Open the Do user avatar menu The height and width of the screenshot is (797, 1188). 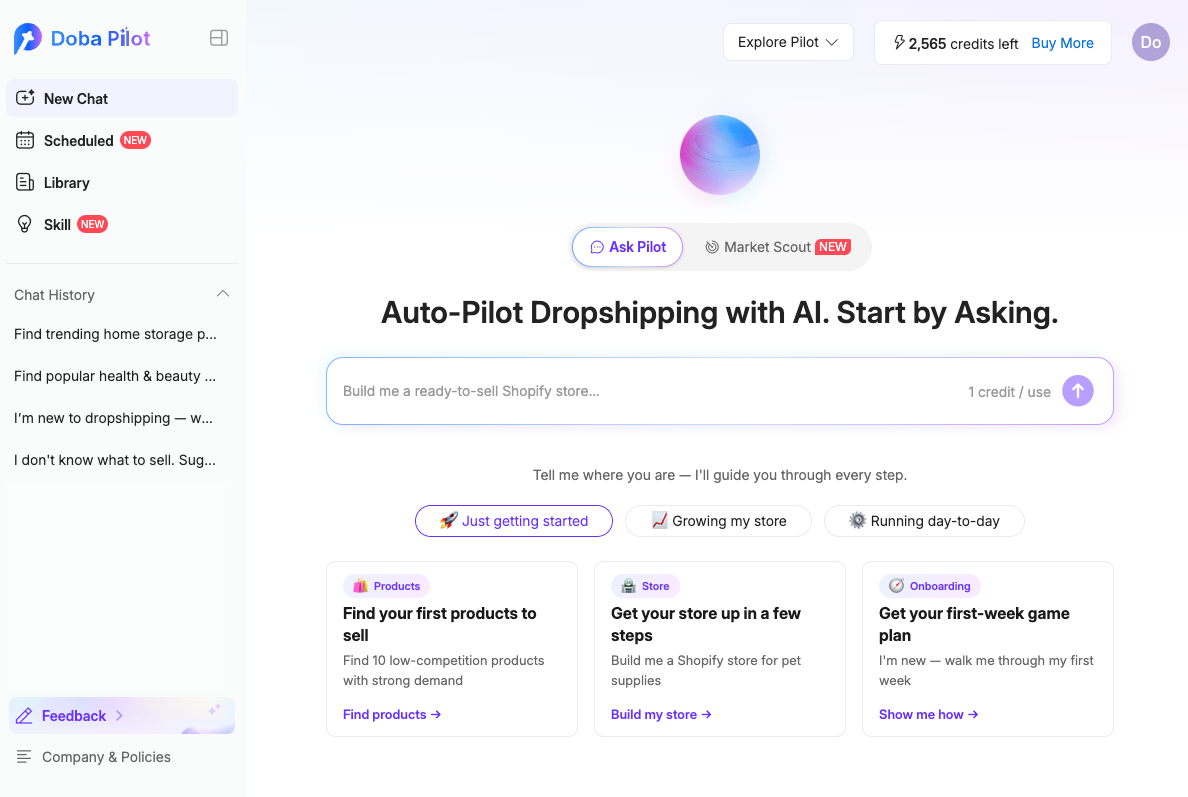tap(1150, 42)
